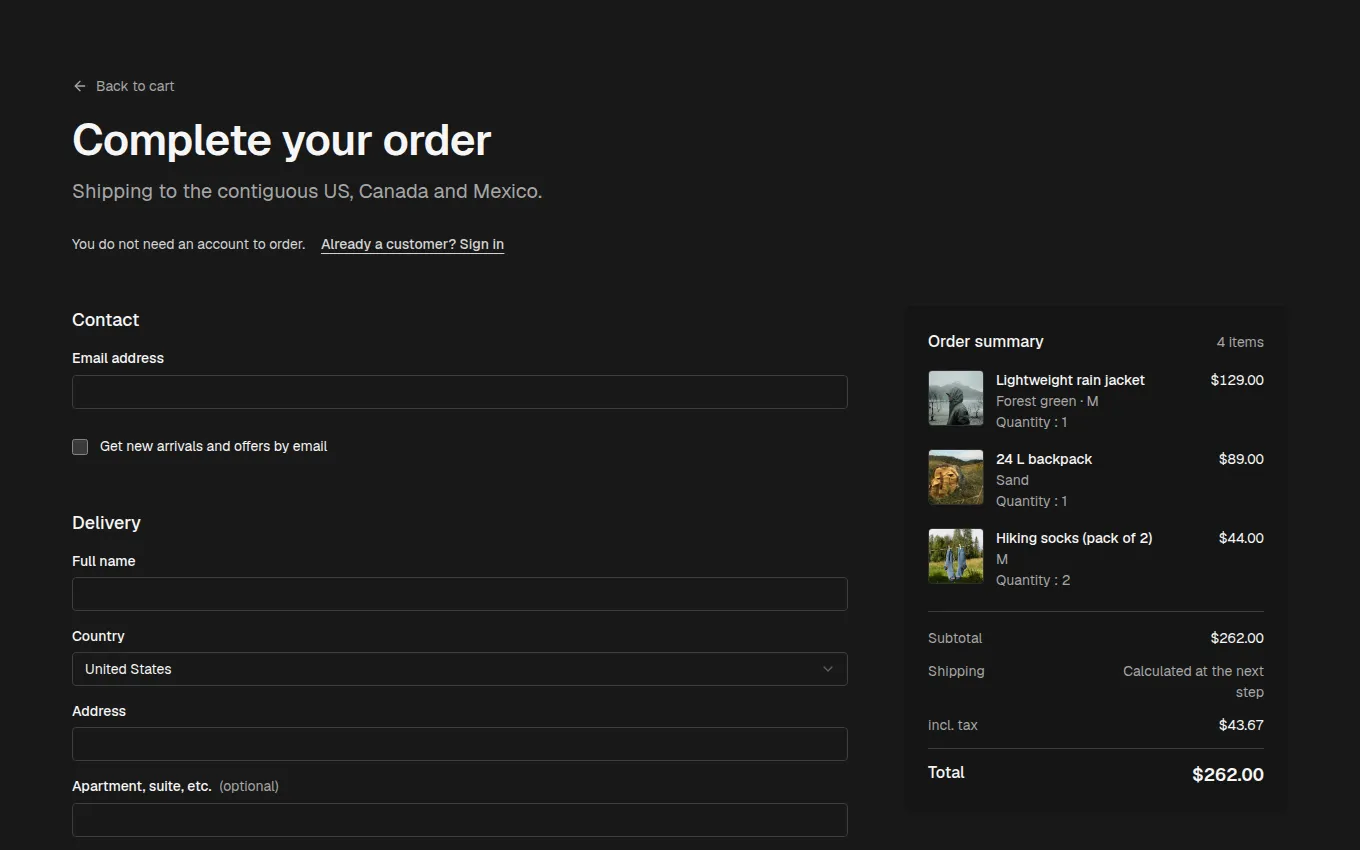Focus the Email address input field

click(460, 392)
